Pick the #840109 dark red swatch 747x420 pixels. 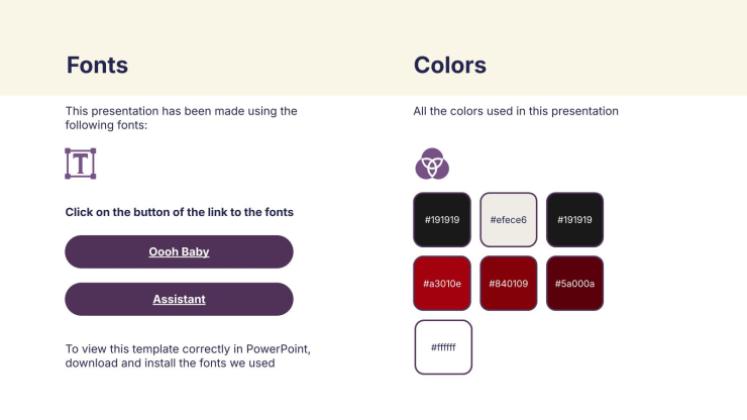point(508,283)
